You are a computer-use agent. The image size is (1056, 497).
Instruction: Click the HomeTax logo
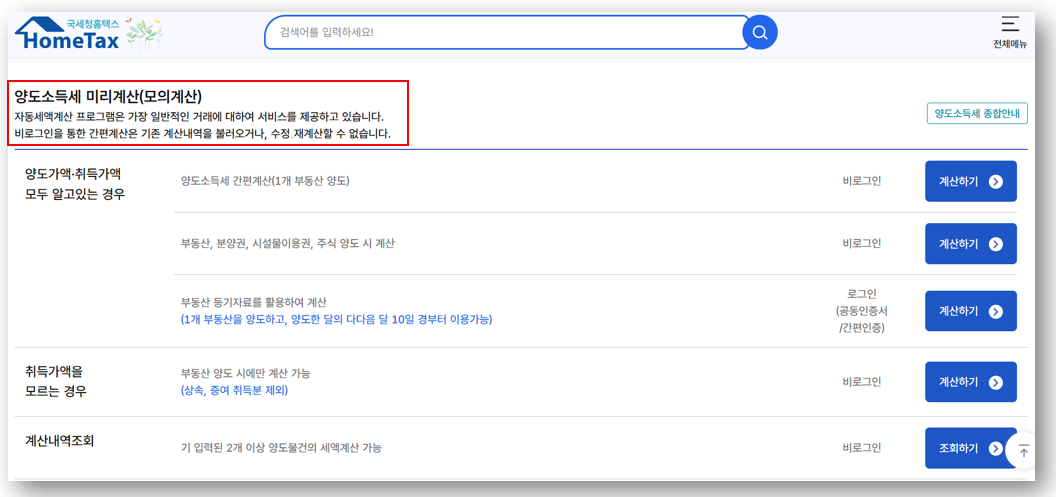[x=67, y=34]
